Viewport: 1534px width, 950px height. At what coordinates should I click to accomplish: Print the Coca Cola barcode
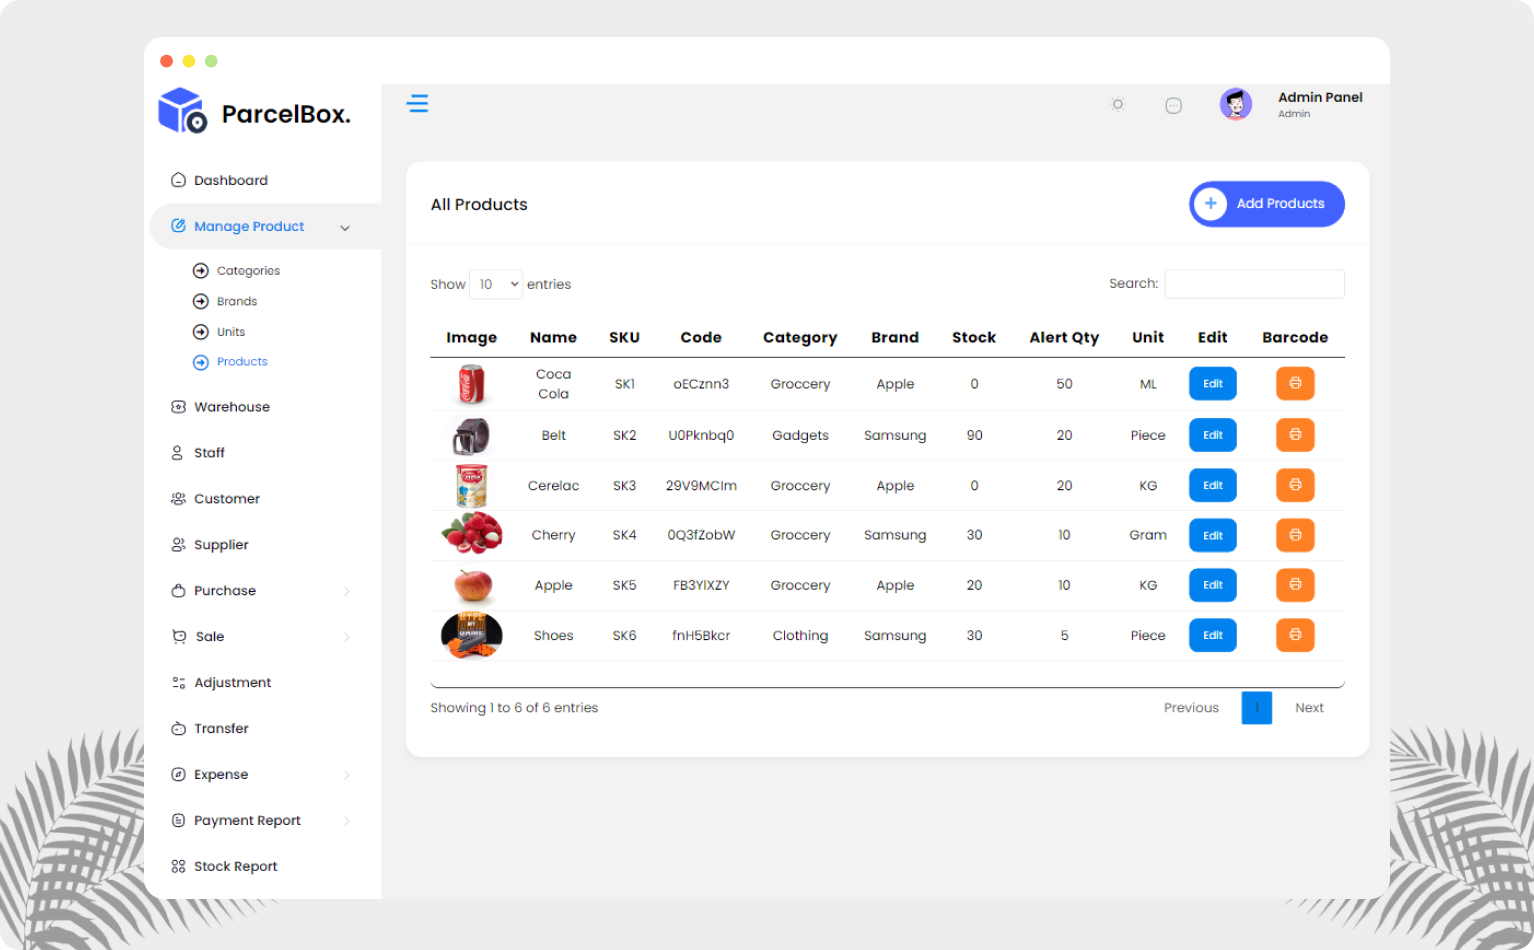point(1295,383)
